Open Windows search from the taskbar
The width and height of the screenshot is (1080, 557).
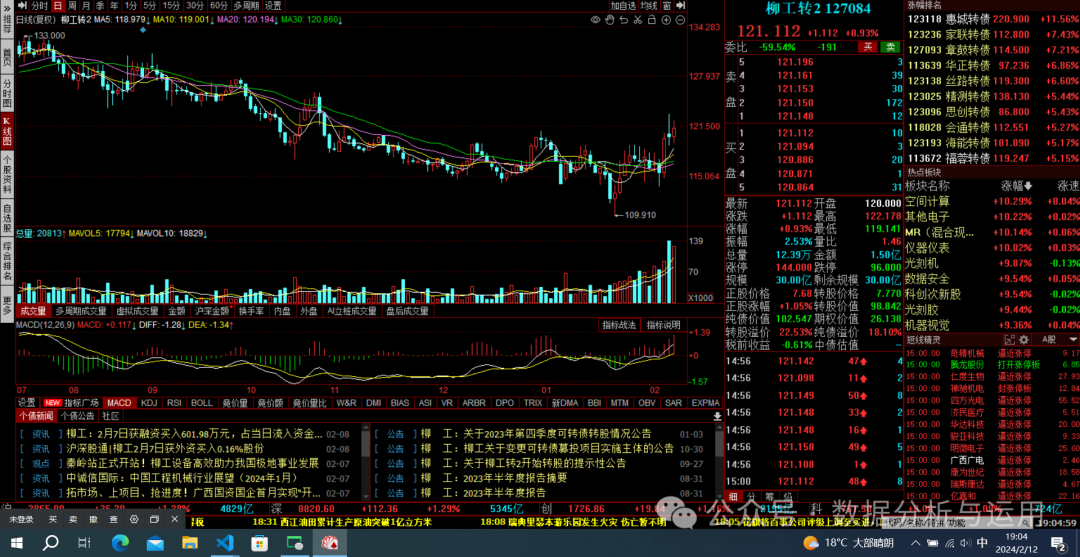tap(51, 543)
